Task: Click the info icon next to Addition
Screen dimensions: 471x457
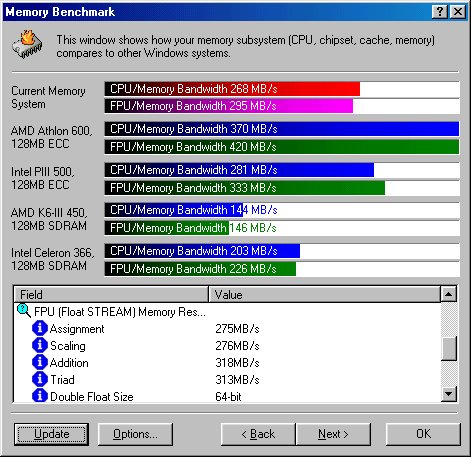Action: pyautogui.click(x=40, y=362)
